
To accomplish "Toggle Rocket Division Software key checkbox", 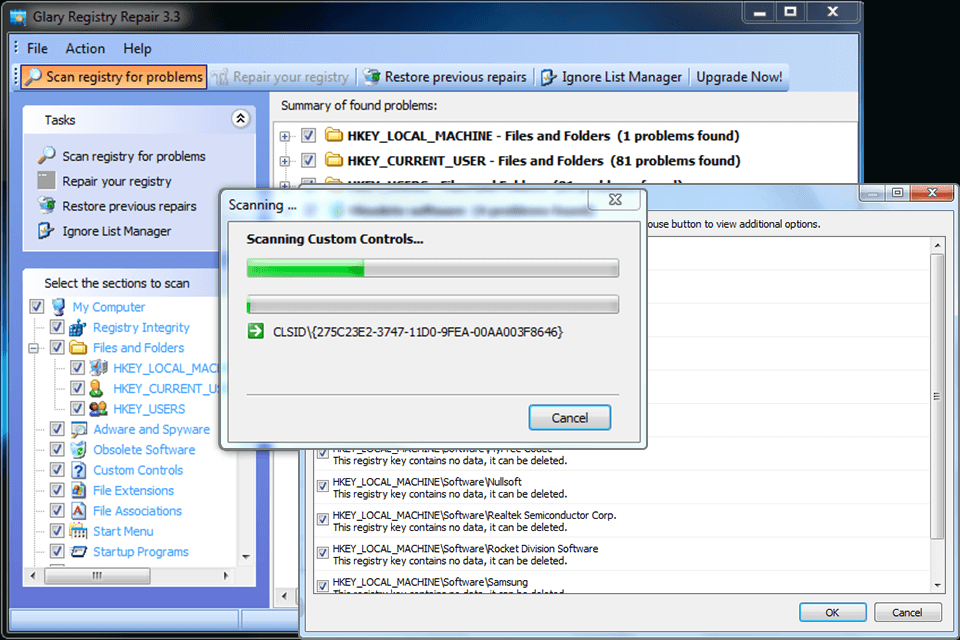I will (x=322, y=553).
